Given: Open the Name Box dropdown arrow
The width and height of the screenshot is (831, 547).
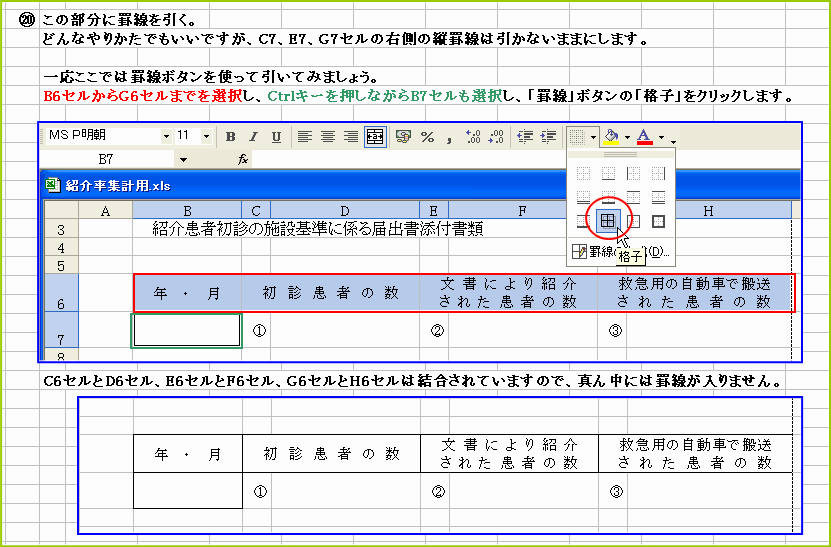Looking at the screenshot, I should pos(183,160).
